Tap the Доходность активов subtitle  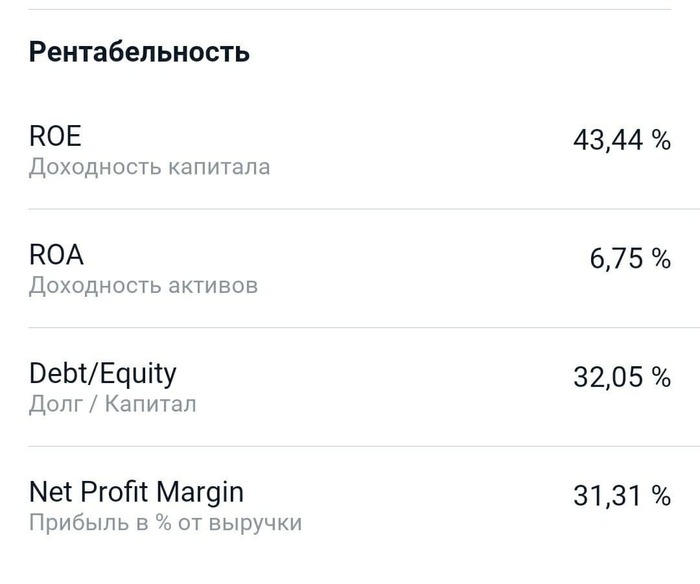(143, 286)
